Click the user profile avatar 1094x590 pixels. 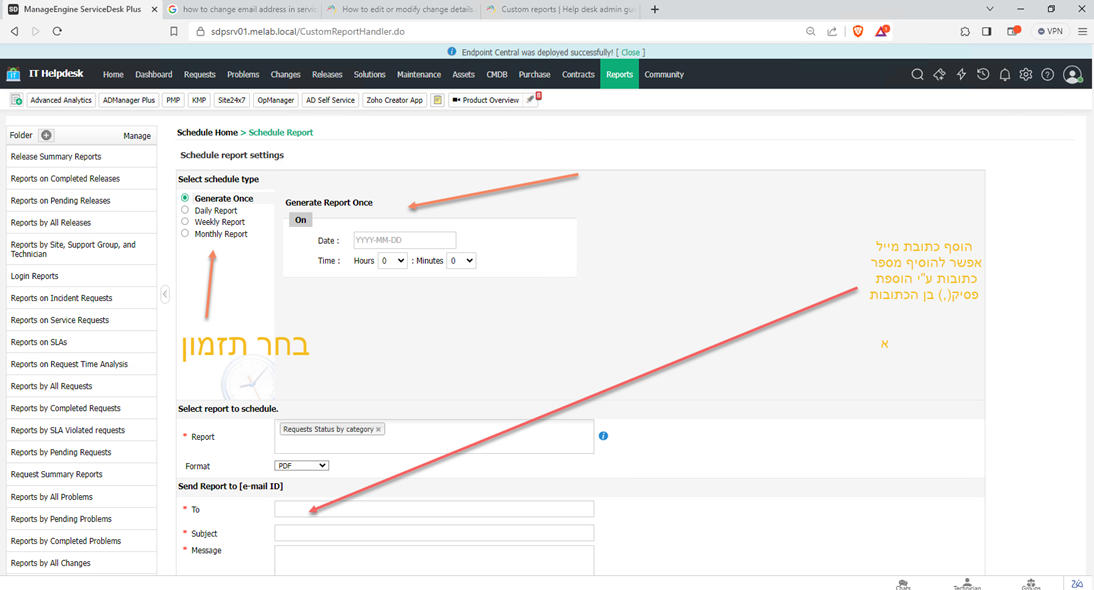(x=1072, y=75)
